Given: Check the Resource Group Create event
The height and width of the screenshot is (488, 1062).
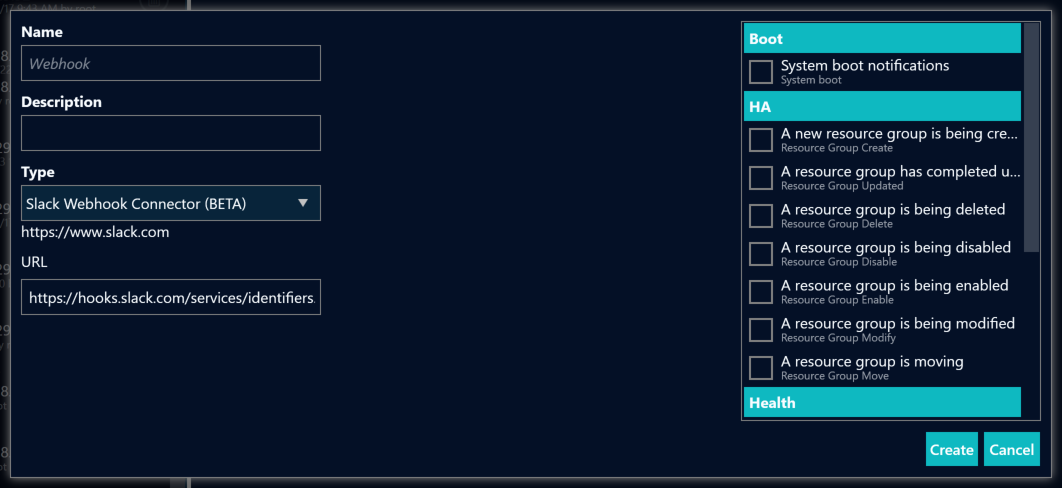Looking at the screenshot, I should pos(761,140).
